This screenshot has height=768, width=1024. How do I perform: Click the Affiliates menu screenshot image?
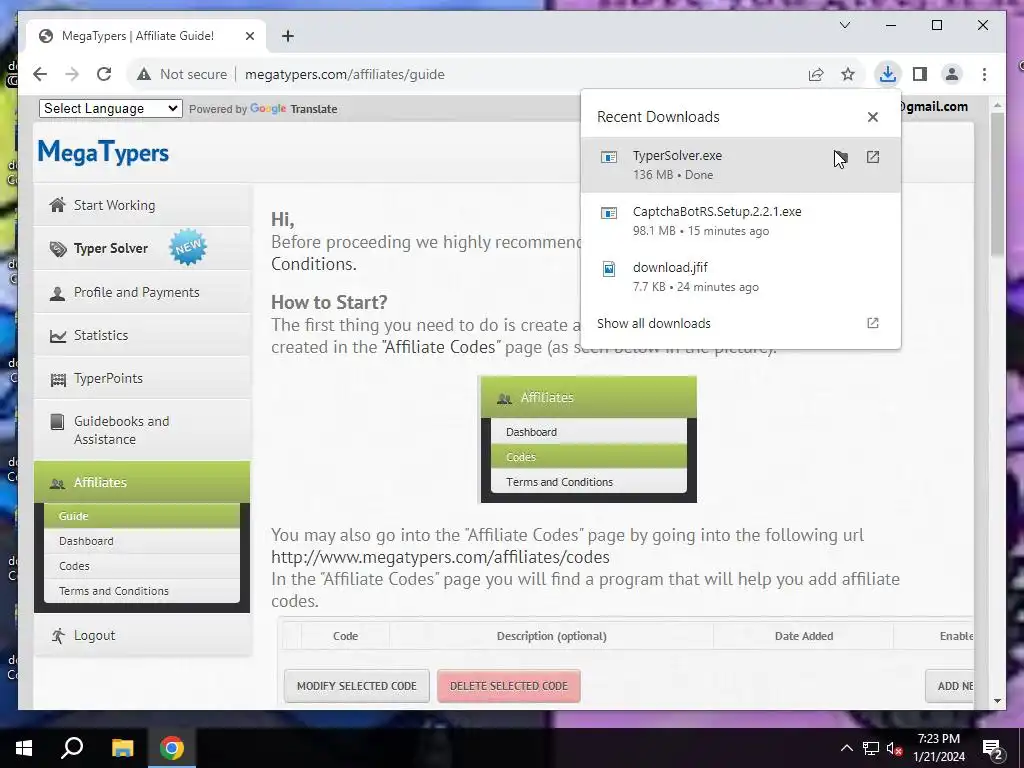[588, 440]
